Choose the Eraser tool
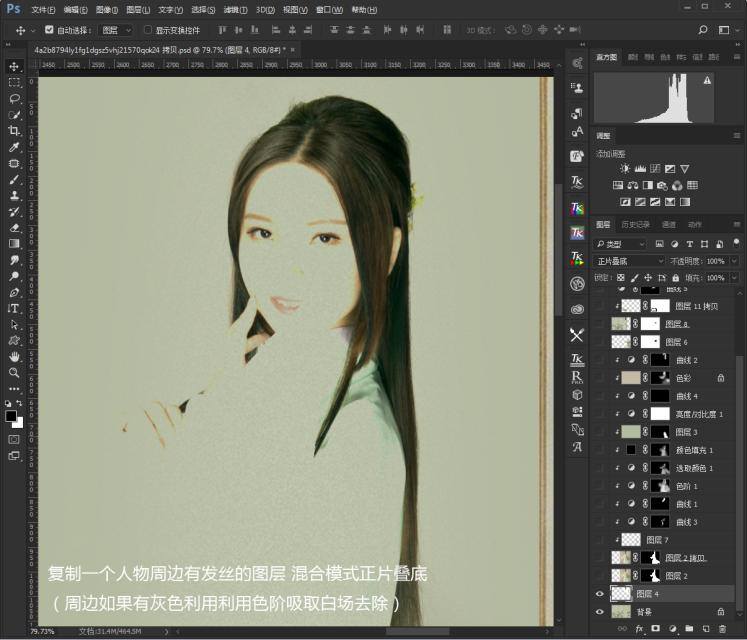This screenshot has height=640, width=747. [x=14, y=227]
